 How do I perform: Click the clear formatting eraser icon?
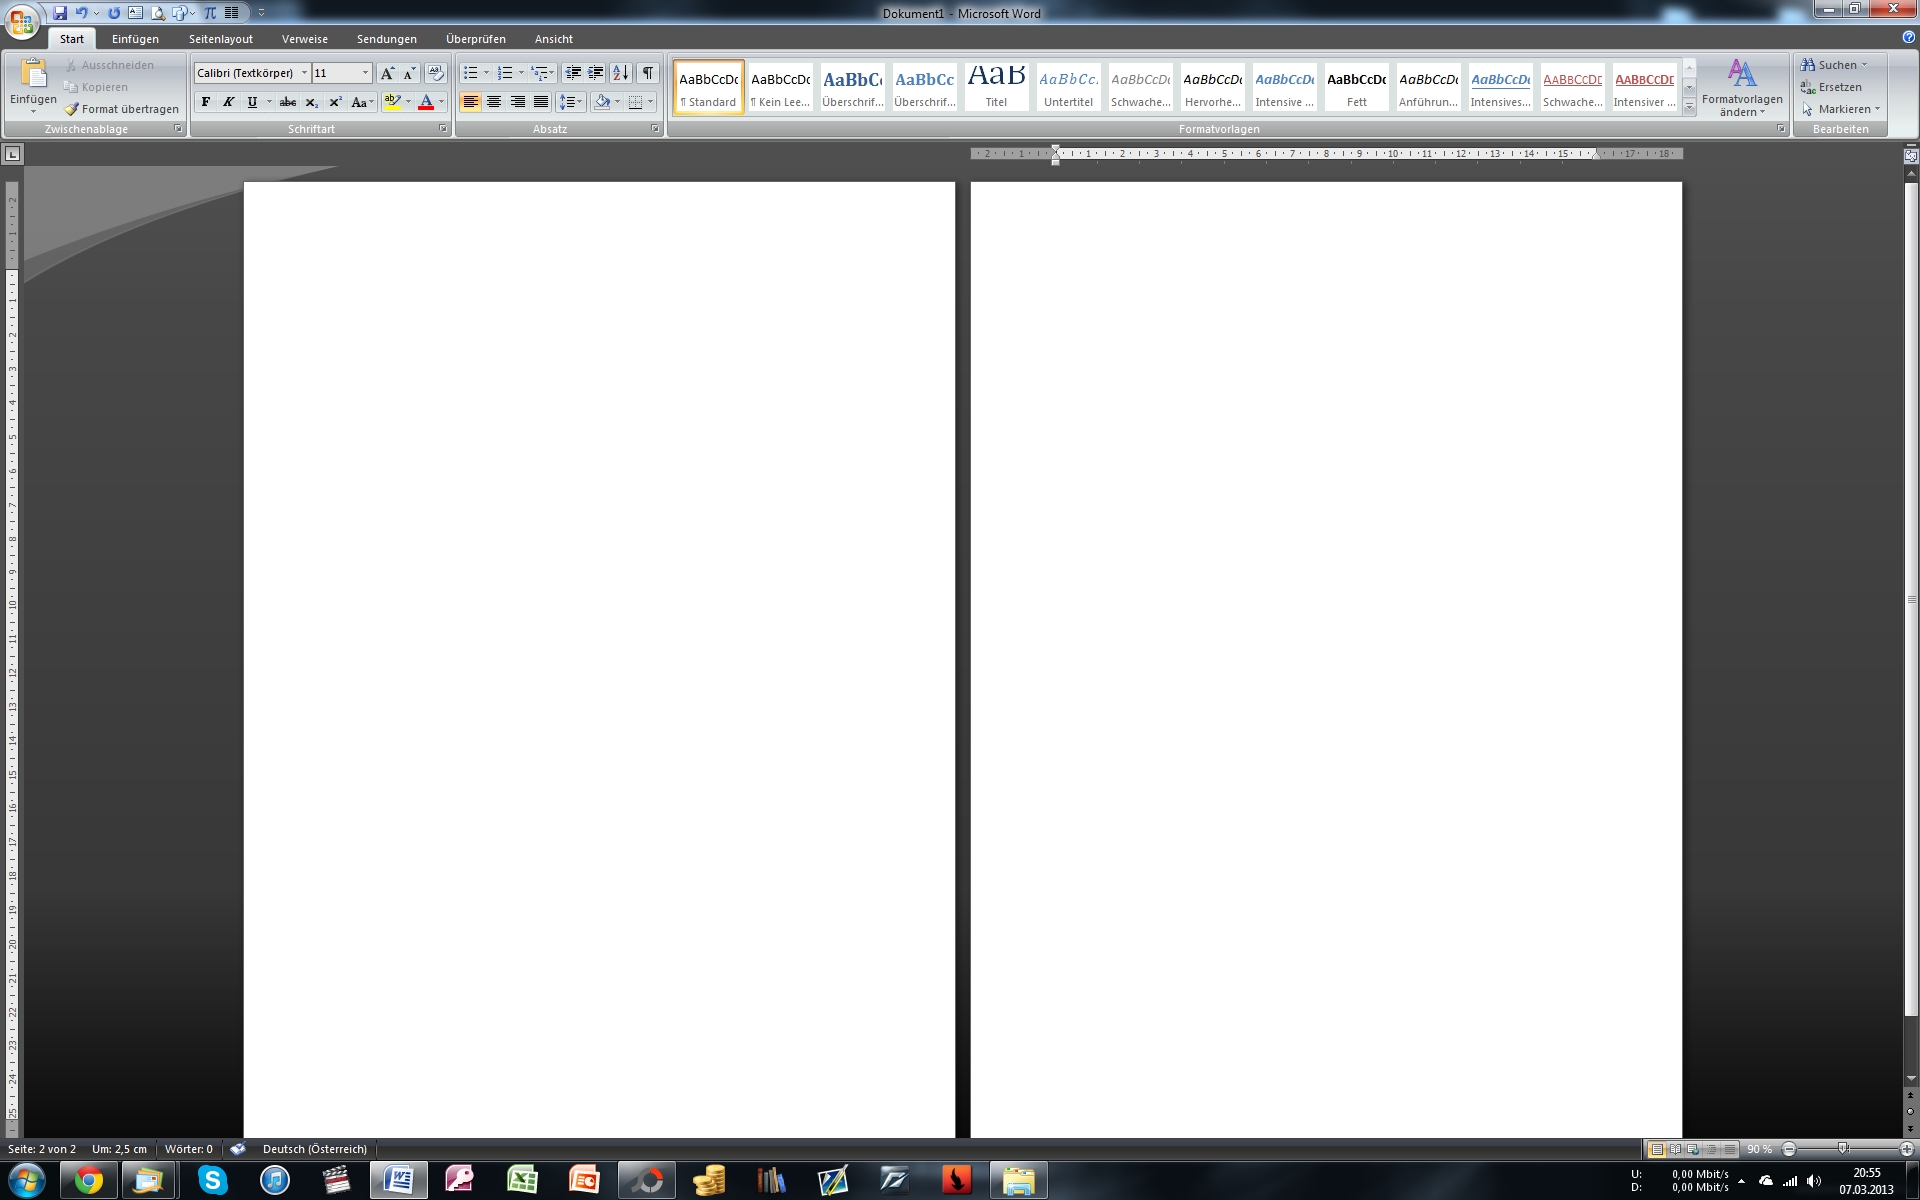pyautogui.click(x=435, y=73)
